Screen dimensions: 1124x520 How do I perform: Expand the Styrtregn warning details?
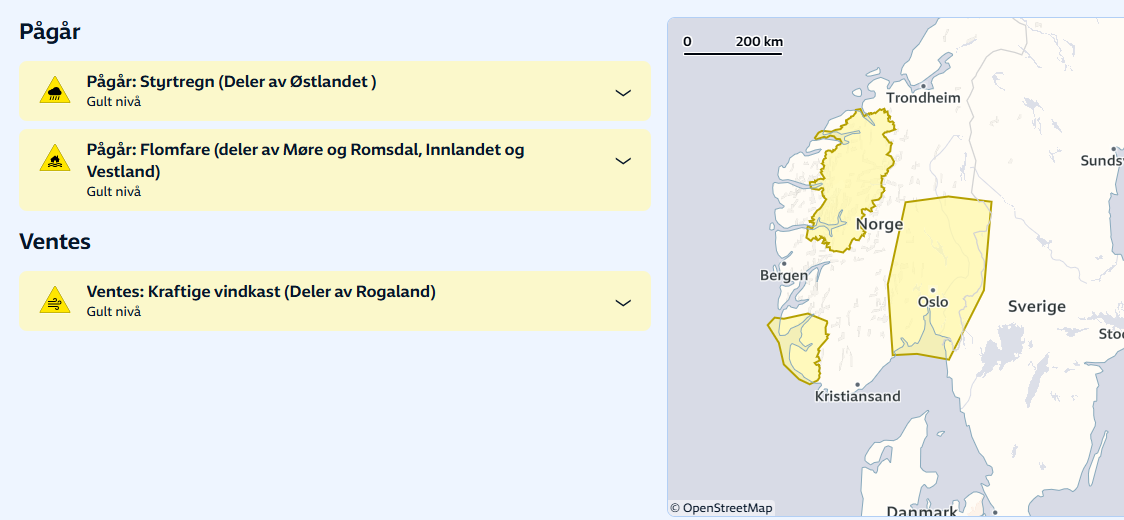point(623,92)
